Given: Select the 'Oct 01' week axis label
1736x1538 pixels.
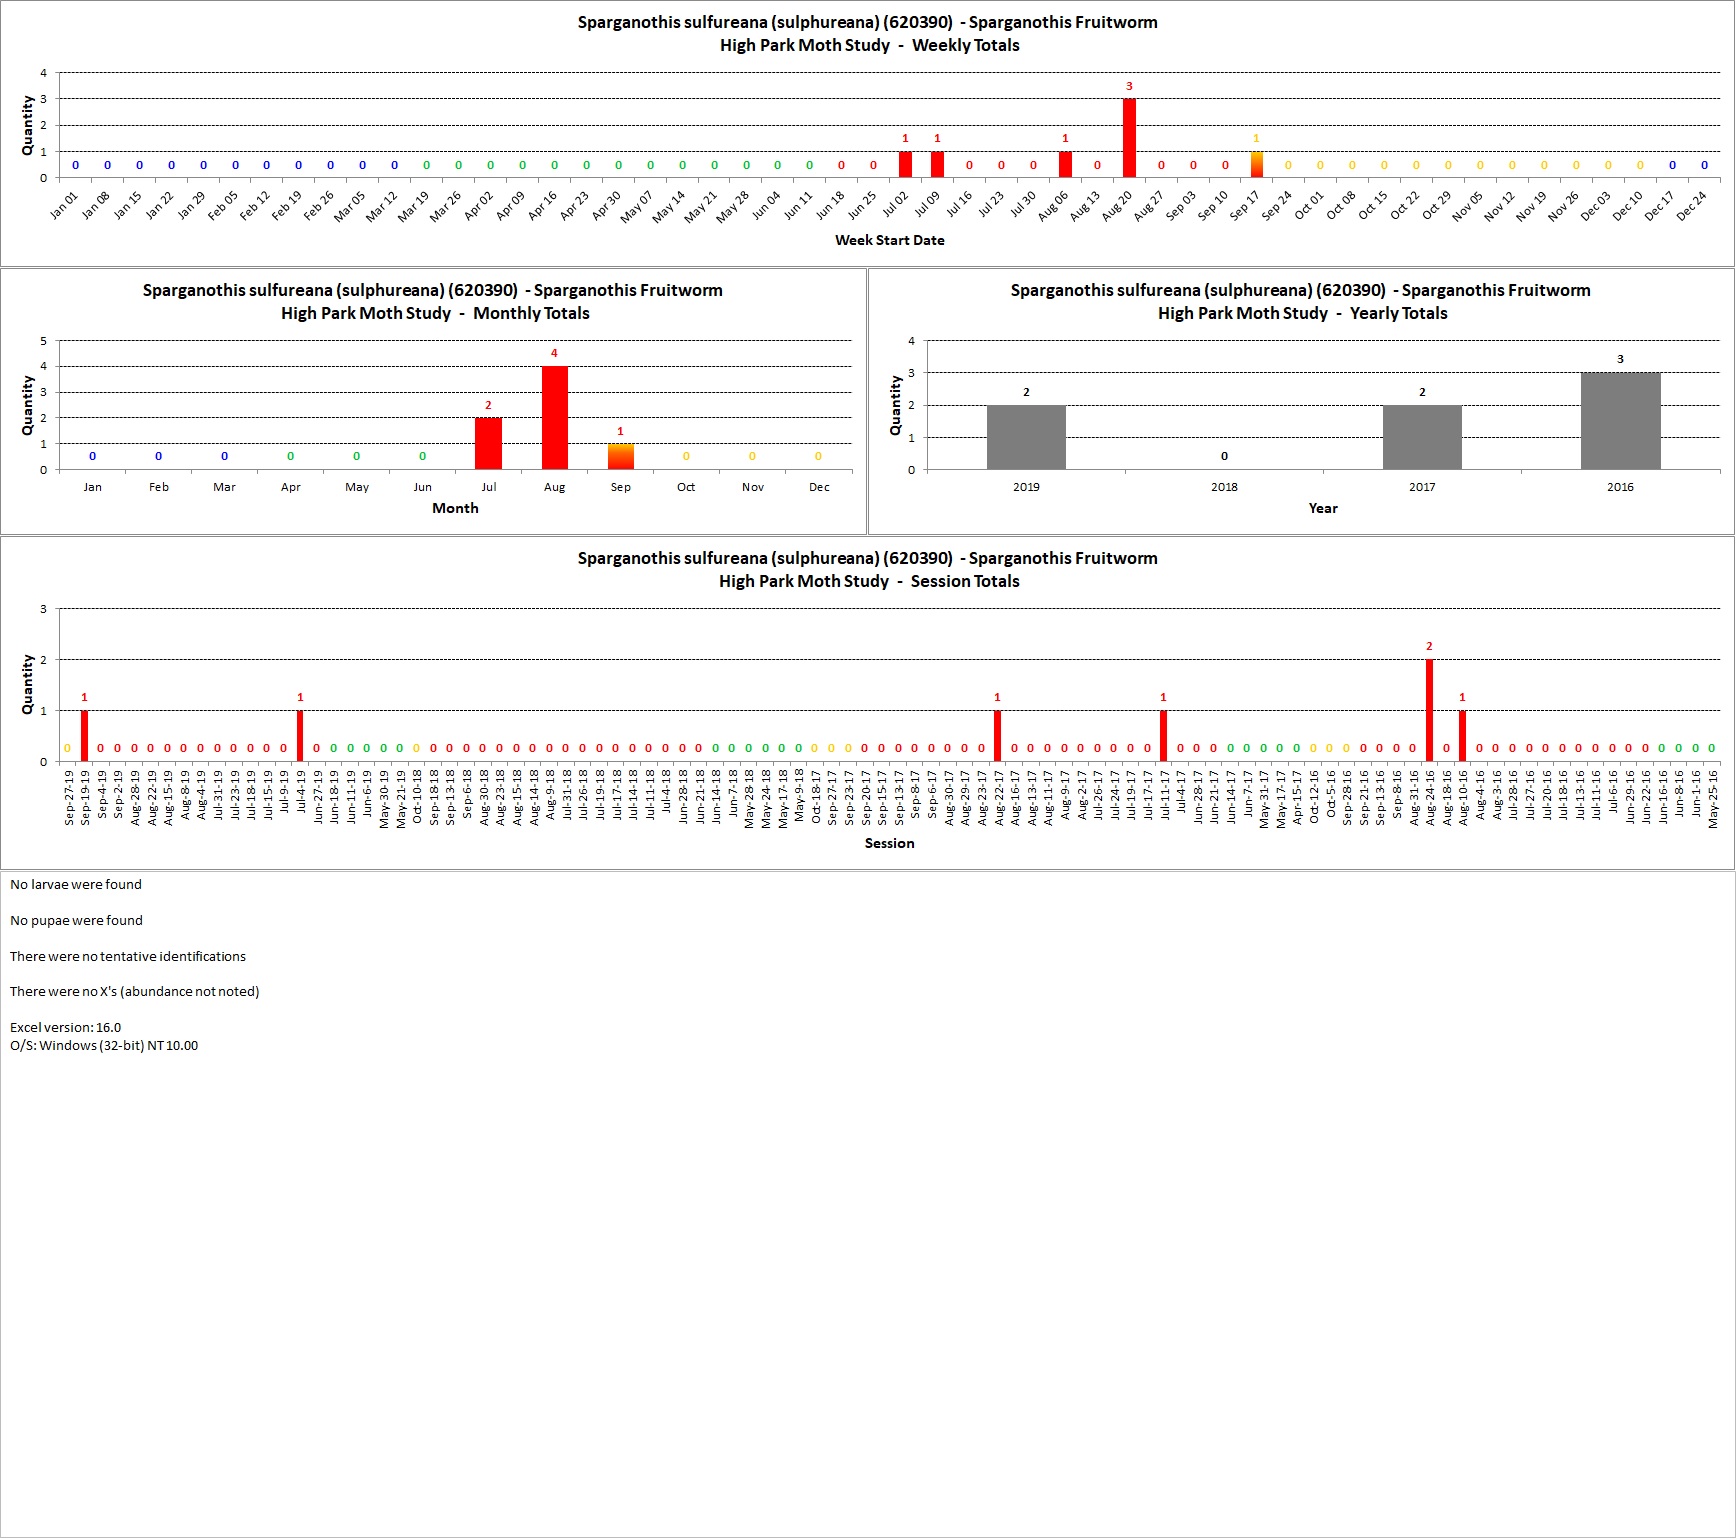Looking at the screenshot, I should [x=1308, y=205].
